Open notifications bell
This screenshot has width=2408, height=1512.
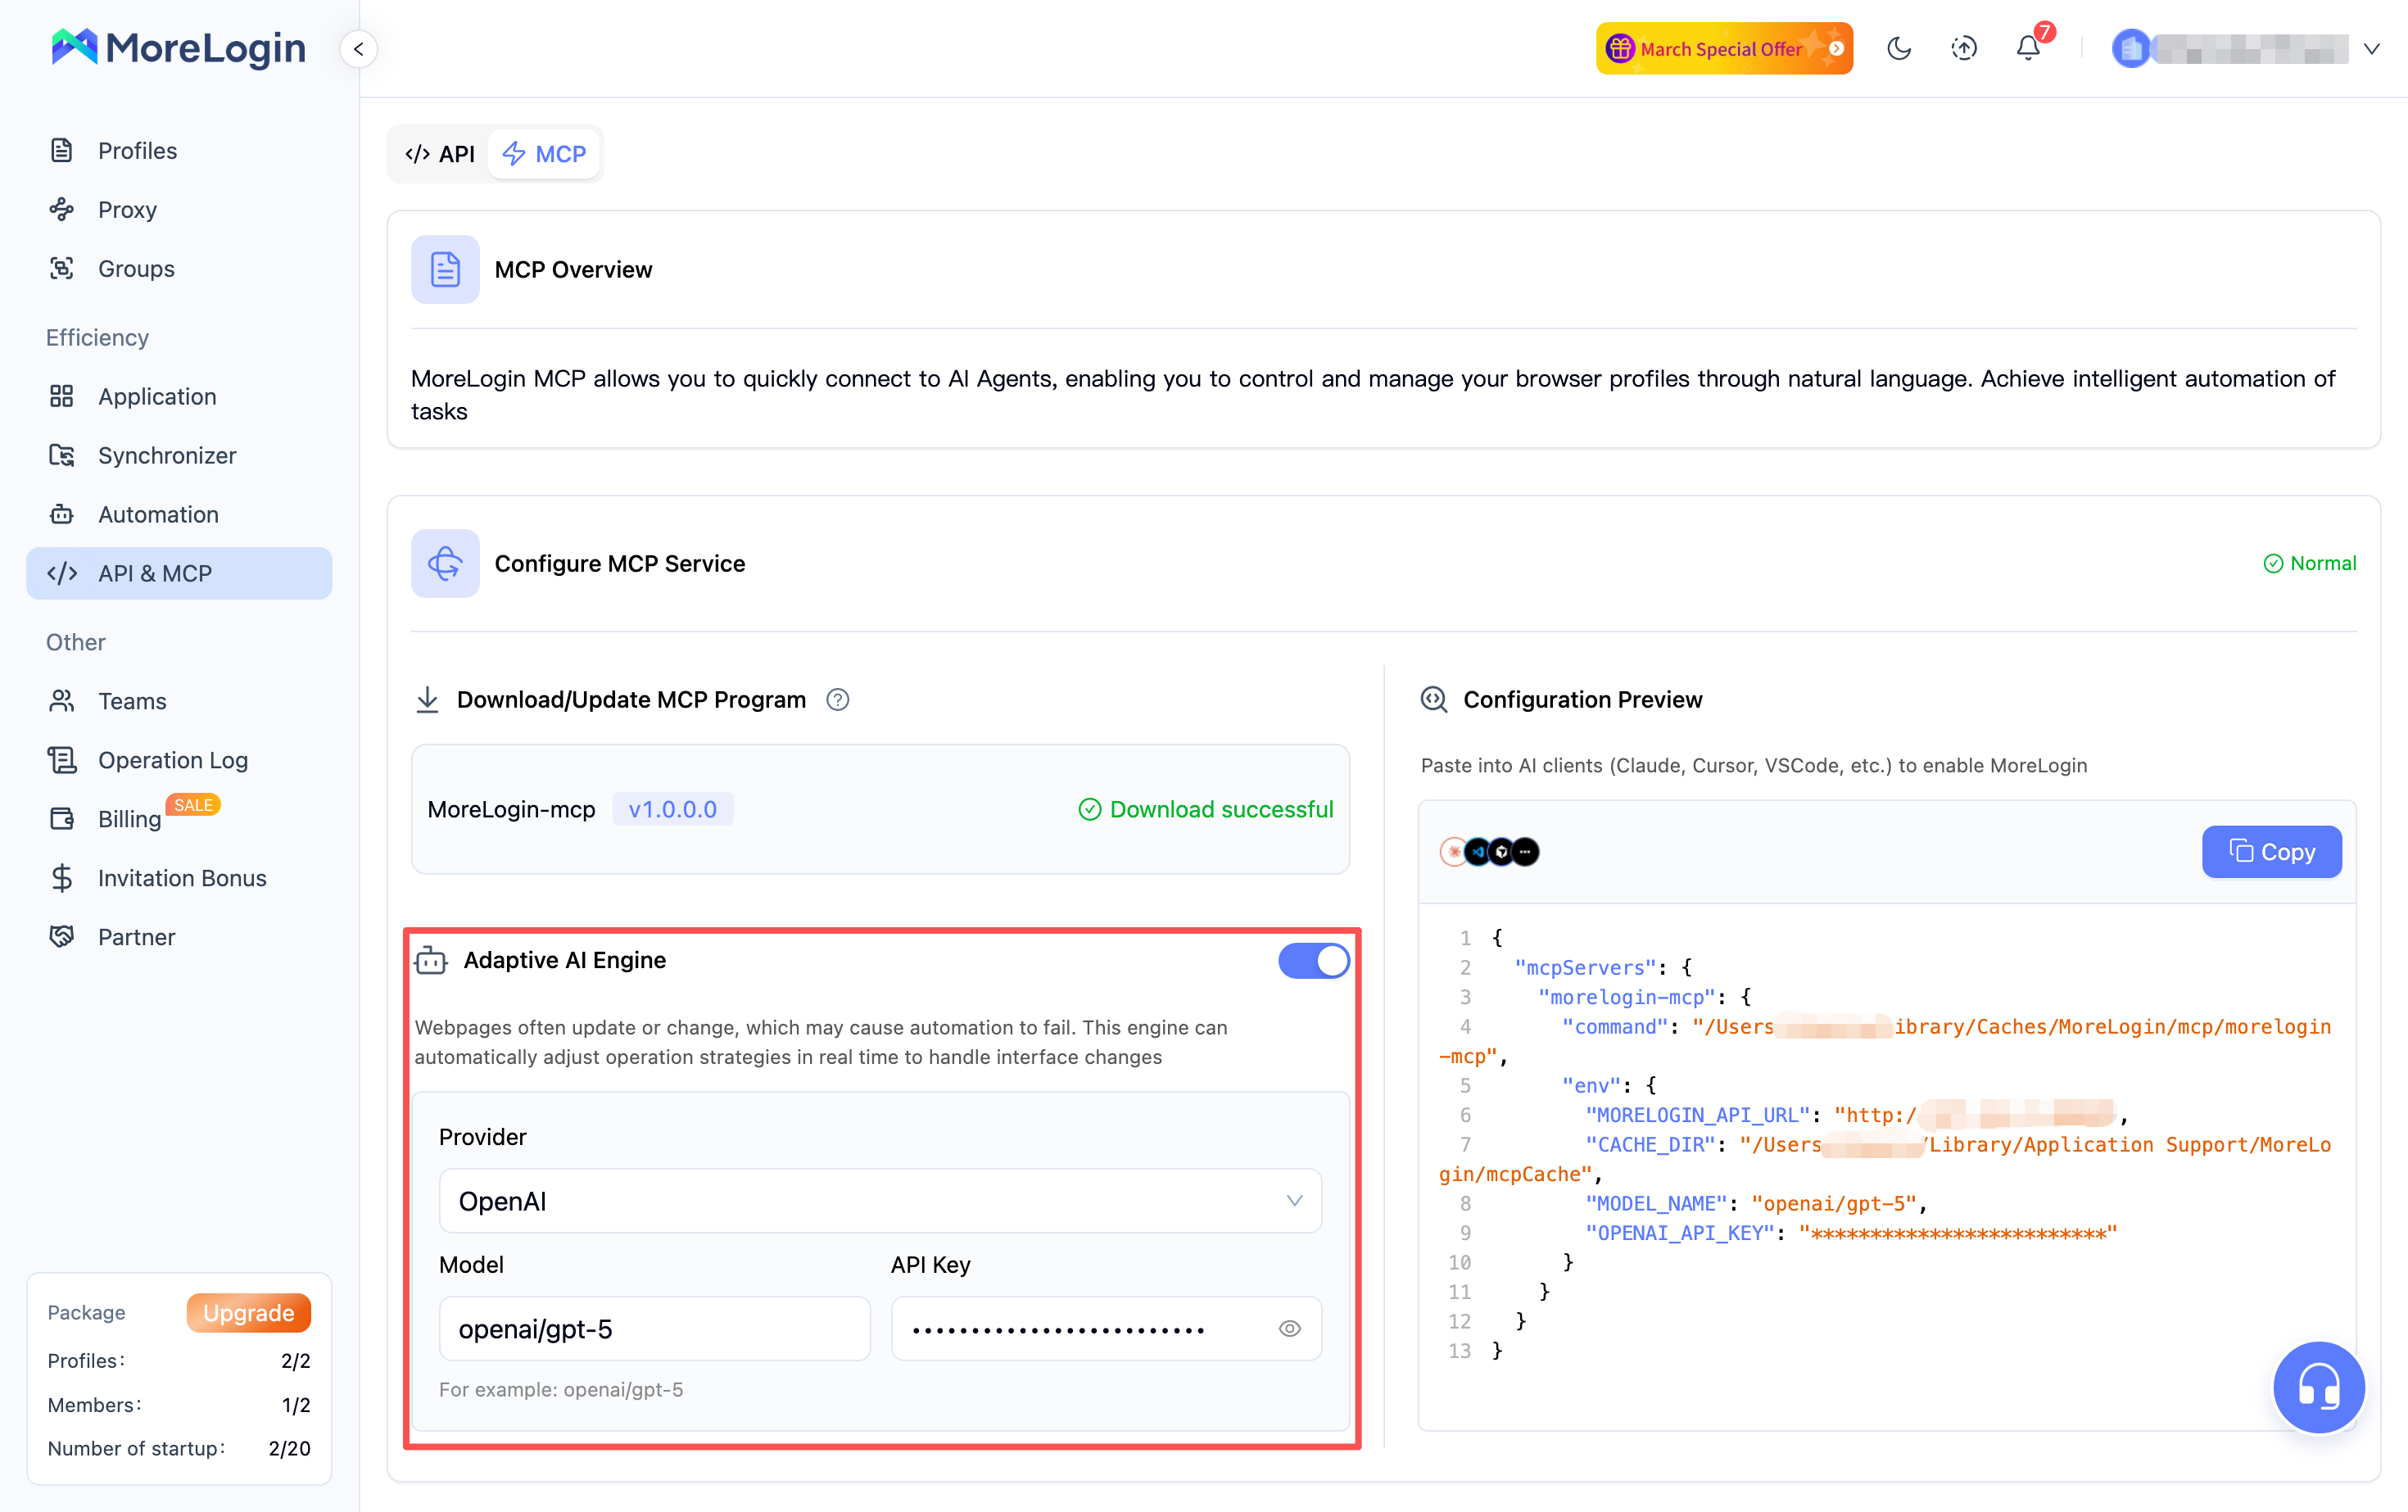tap(2028, 48)
